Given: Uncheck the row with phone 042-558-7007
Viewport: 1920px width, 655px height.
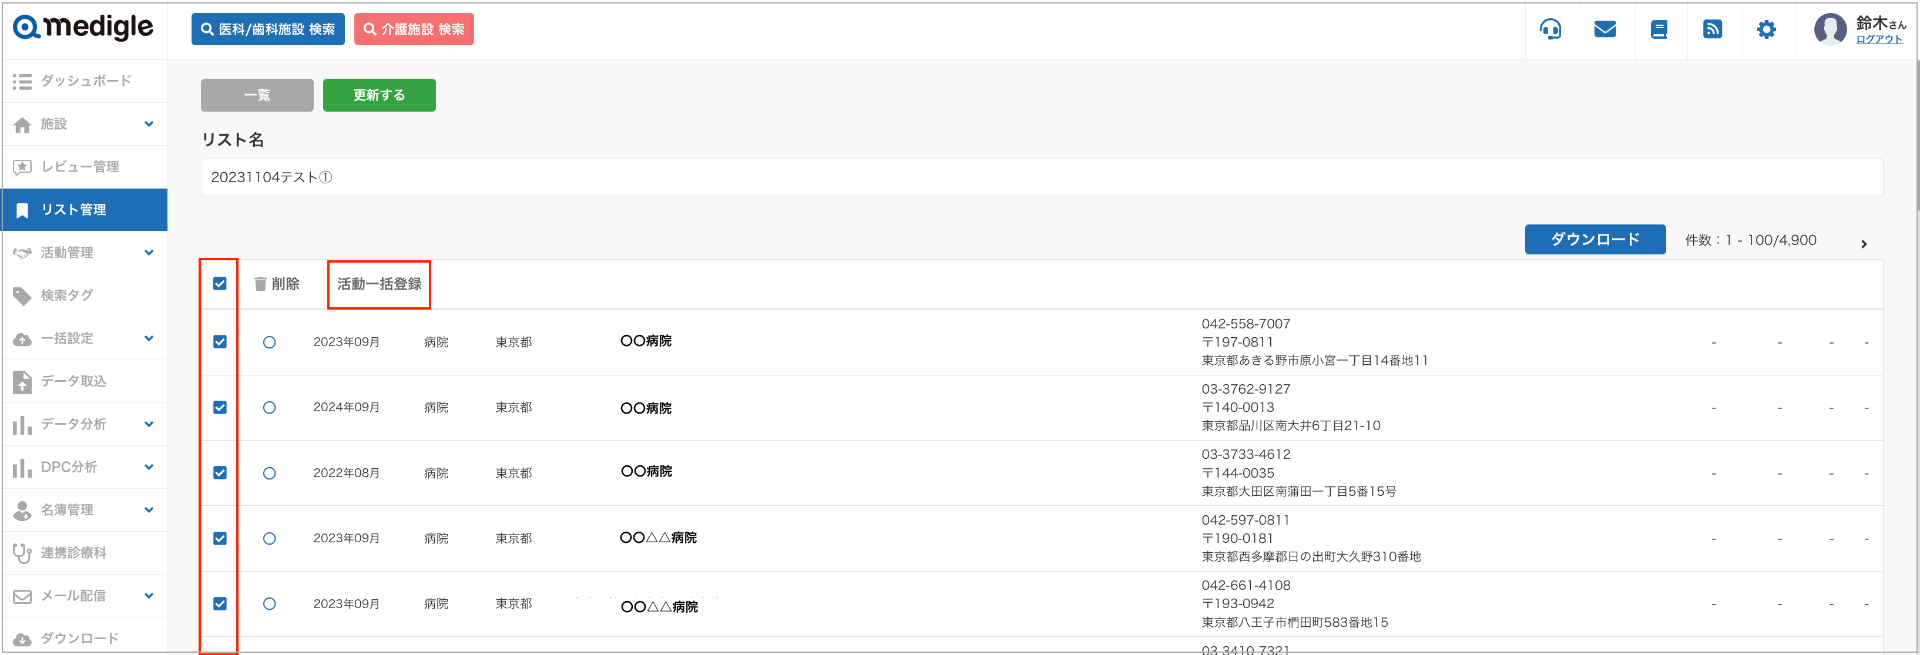Looking at the screenshot, I should (x=220, y=342).
